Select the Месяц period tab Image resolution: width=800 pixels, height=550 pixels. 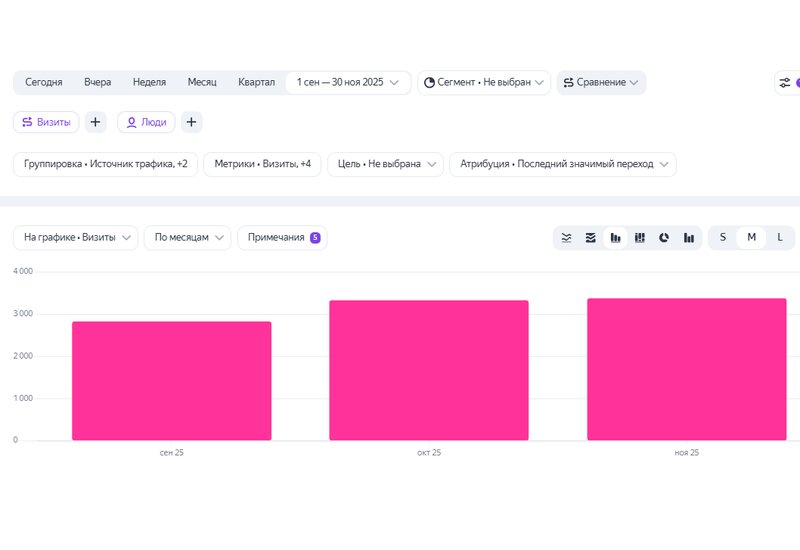coord(202,83)
